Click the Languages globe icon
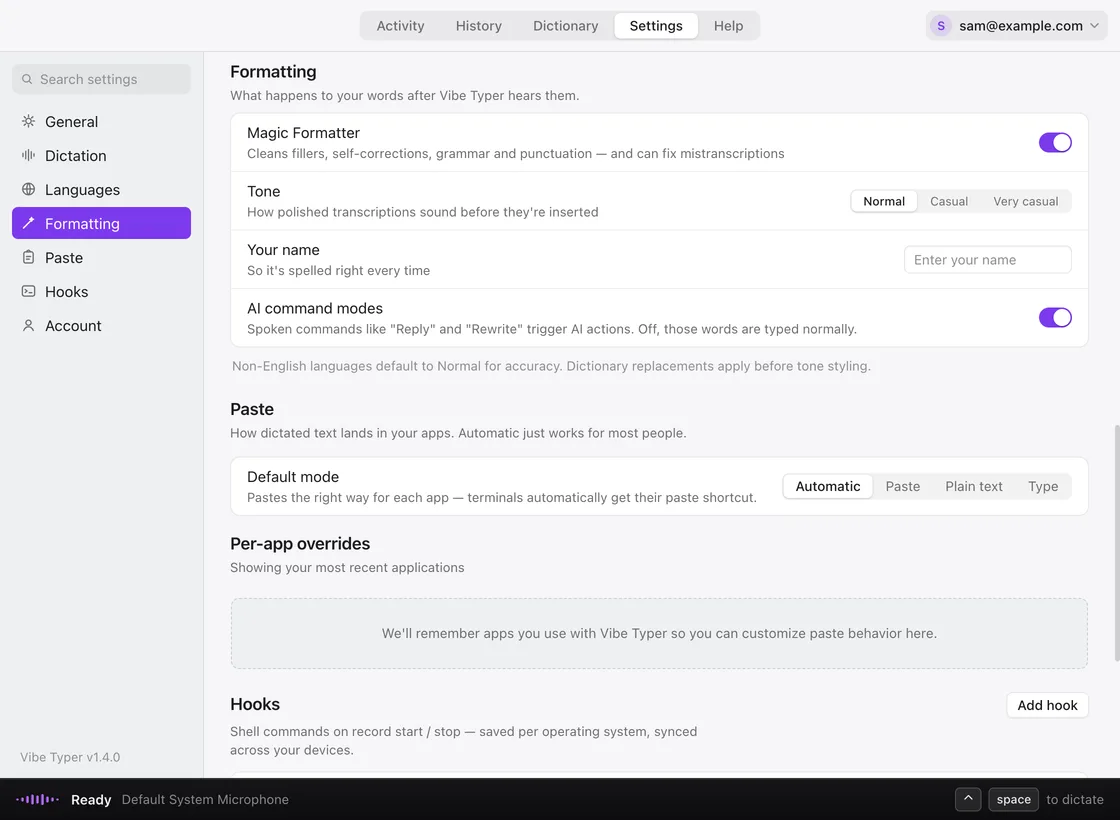This screenshot has height=820, width=1120. (29, 189)
